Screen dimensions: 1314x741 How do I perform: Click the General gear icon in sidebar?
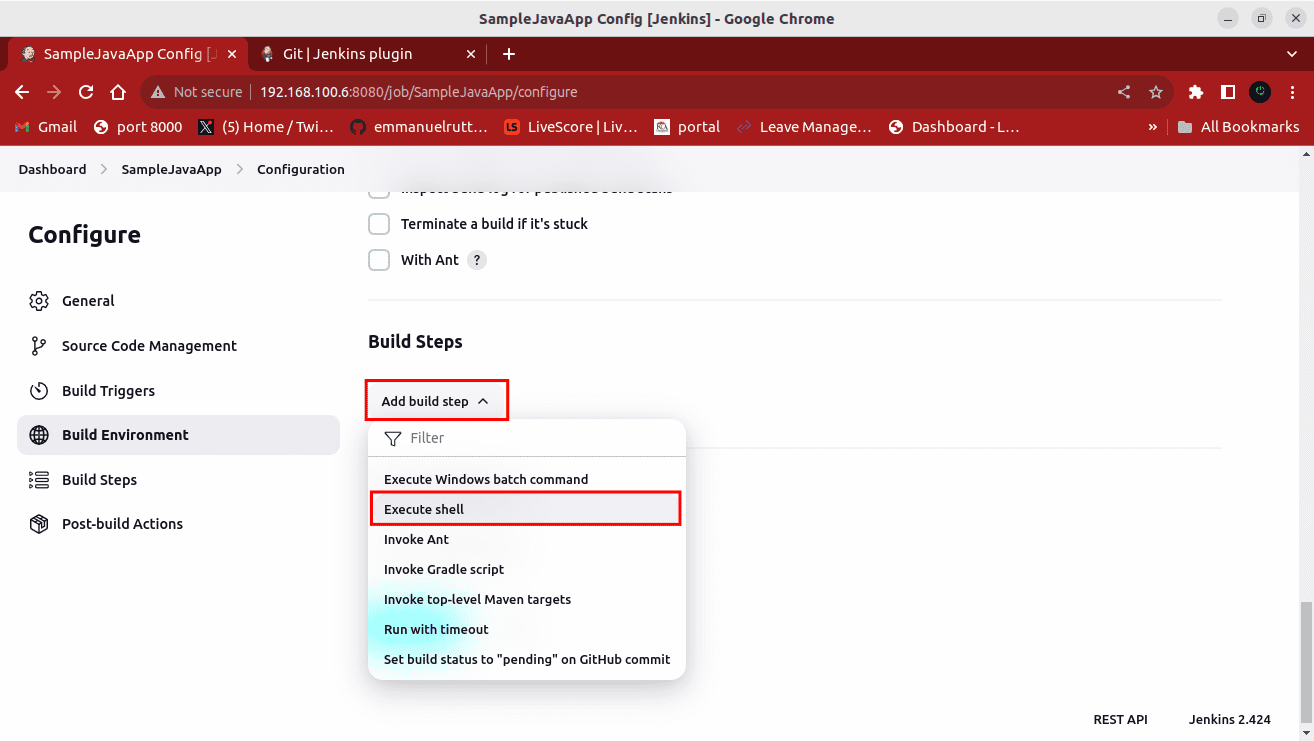pyautogui.click(x=39, y=301)
